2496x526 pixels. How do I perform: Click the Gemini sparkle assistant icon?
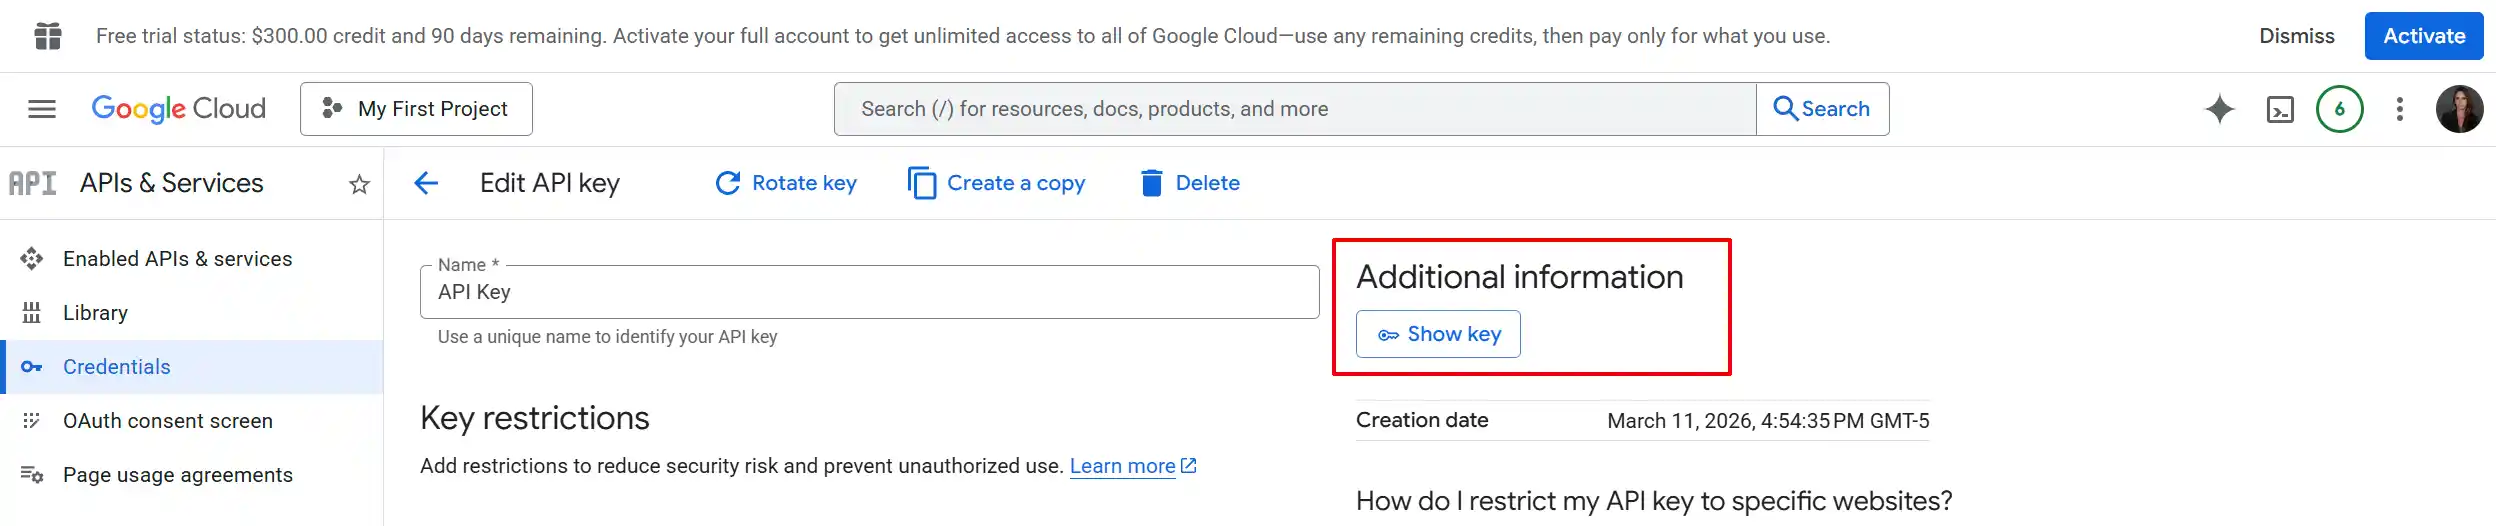2219,109
